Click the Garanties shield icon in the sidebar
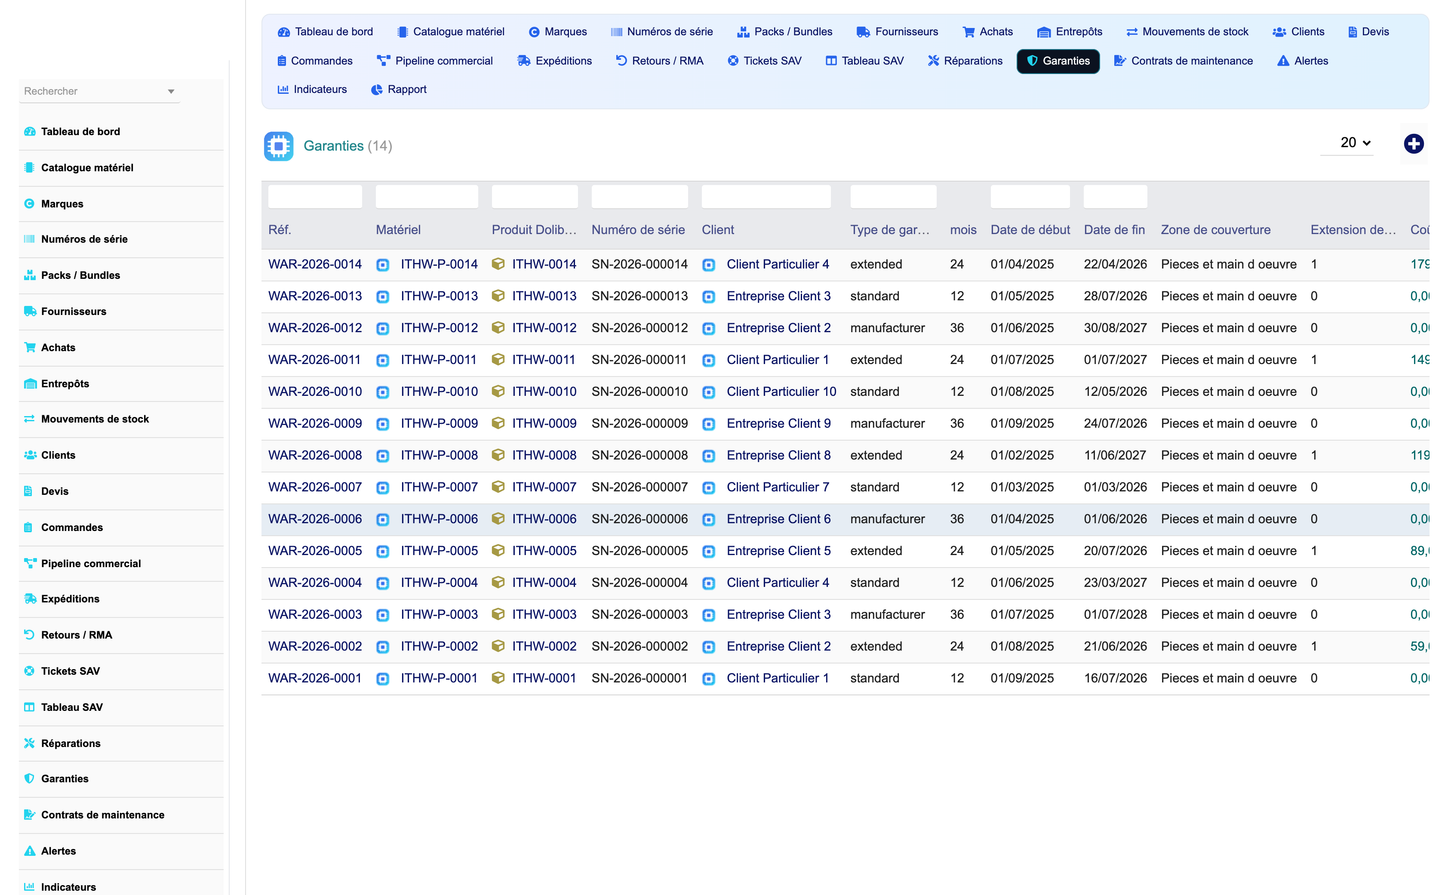Viewport: 1445px width, 895px height. tap(30, 779)
